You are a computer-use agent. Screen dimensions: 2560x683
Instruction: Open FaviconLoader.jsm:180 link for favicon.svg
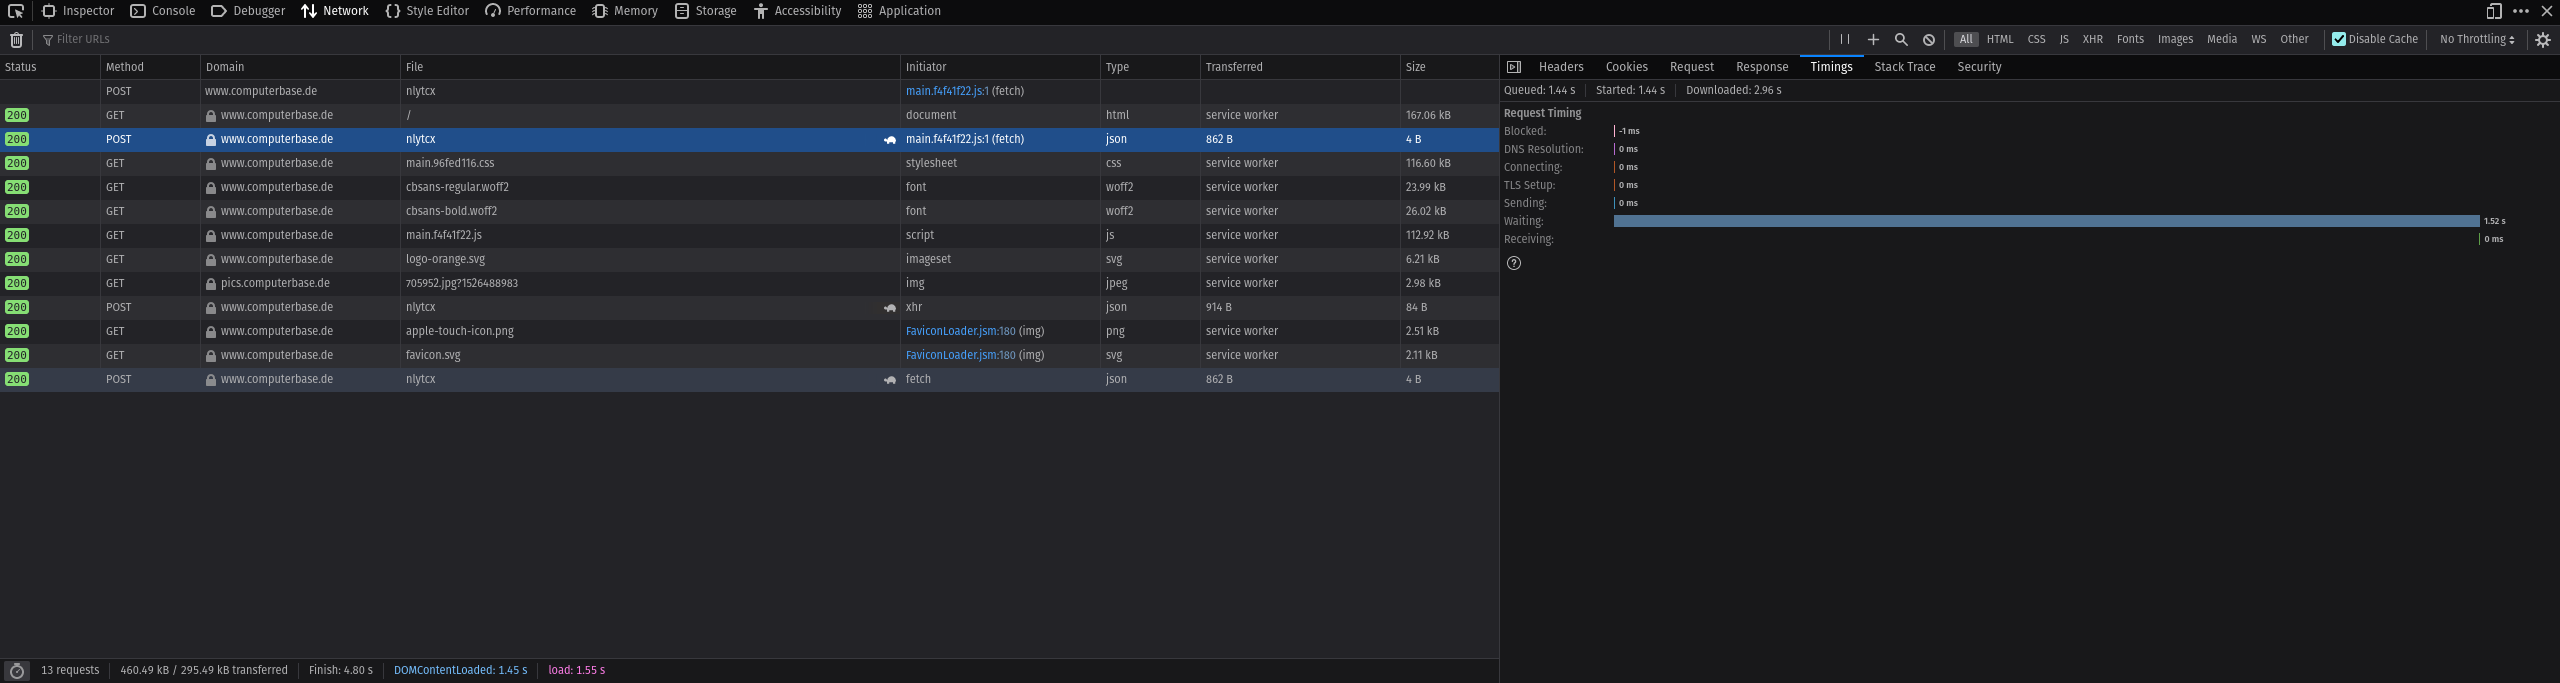coord(960,355)
